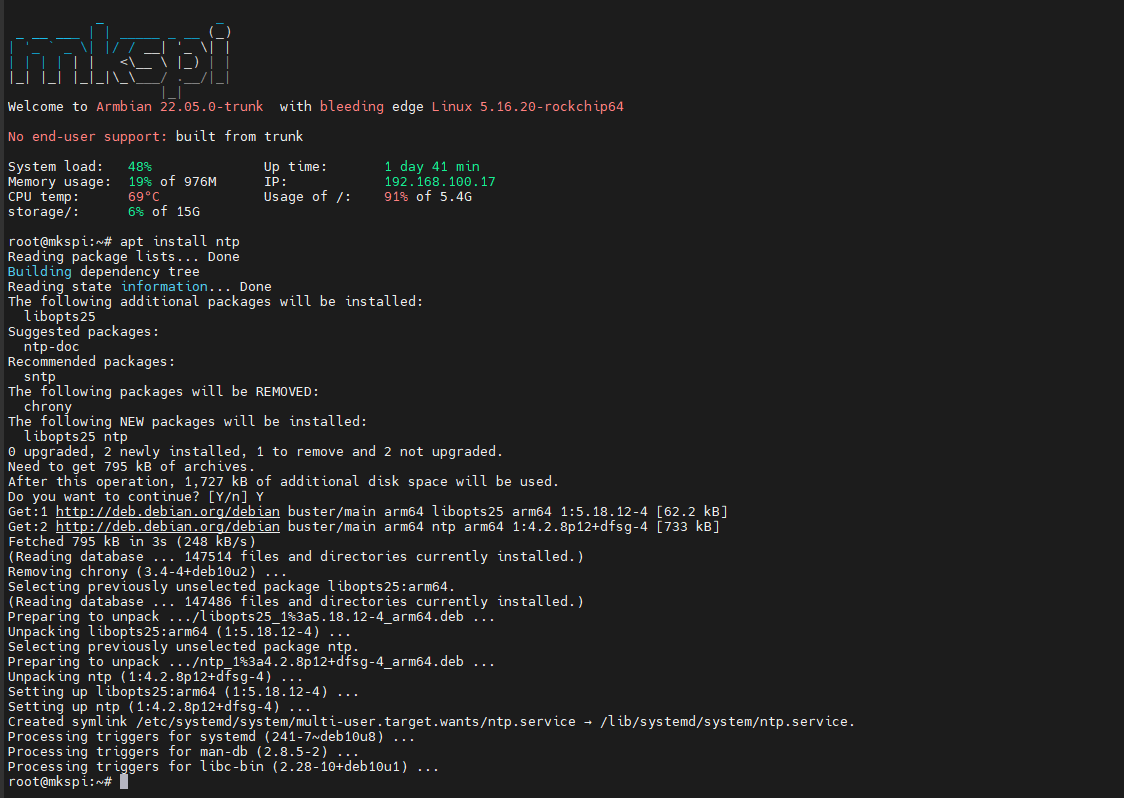Click the 'sntp' recommended package
Screen dimensions: 1124x798
pyautogui.click(x=39, y=376)
